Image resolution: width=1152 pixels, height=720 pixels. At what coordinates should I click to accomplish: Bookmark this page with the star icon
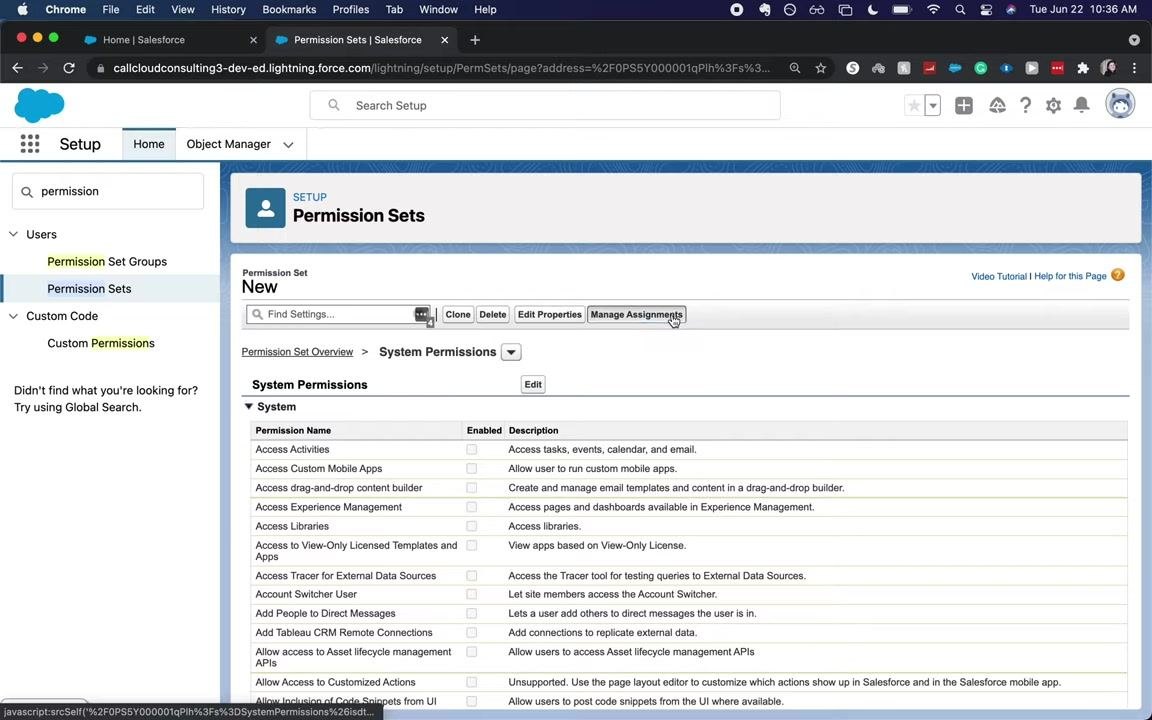pyautogui.click(x=821, y=68)
